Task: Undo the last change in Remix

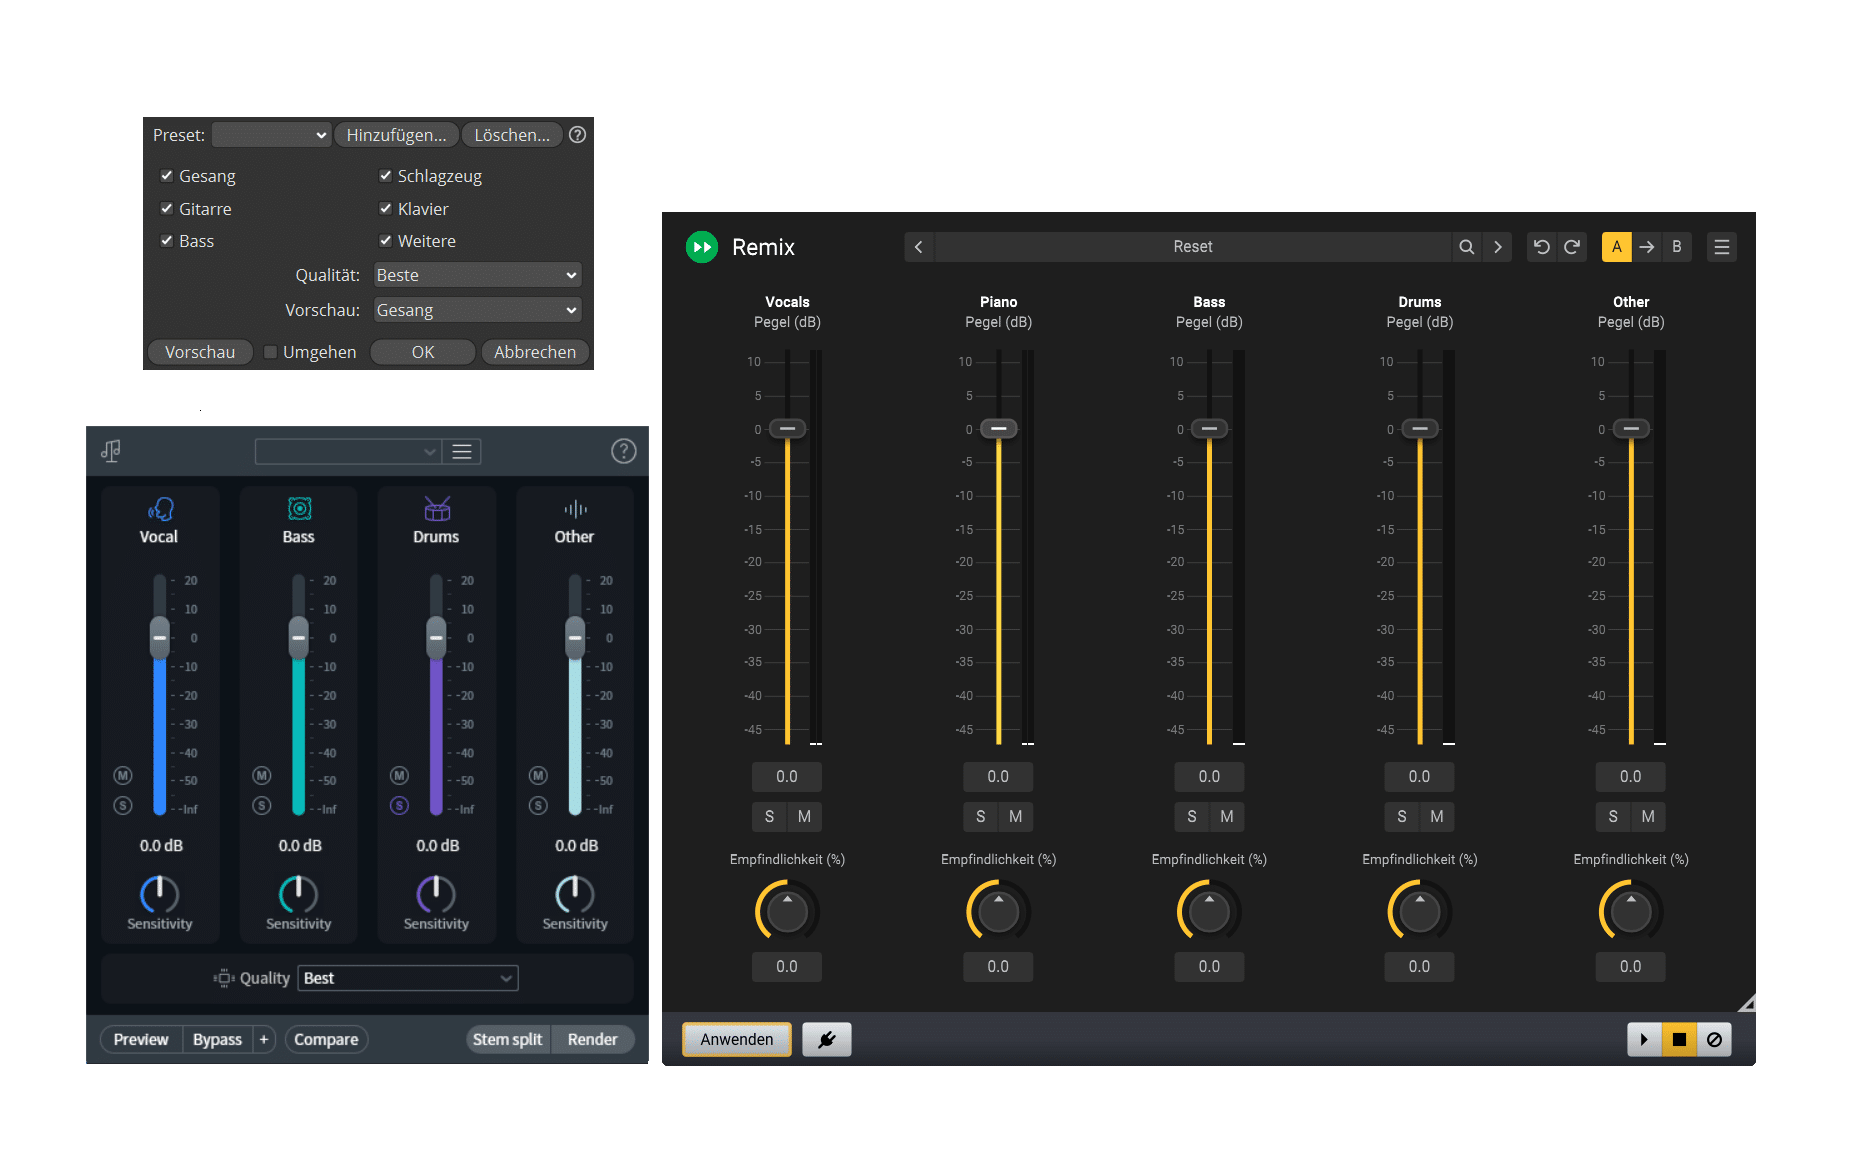Action: 1542,247
